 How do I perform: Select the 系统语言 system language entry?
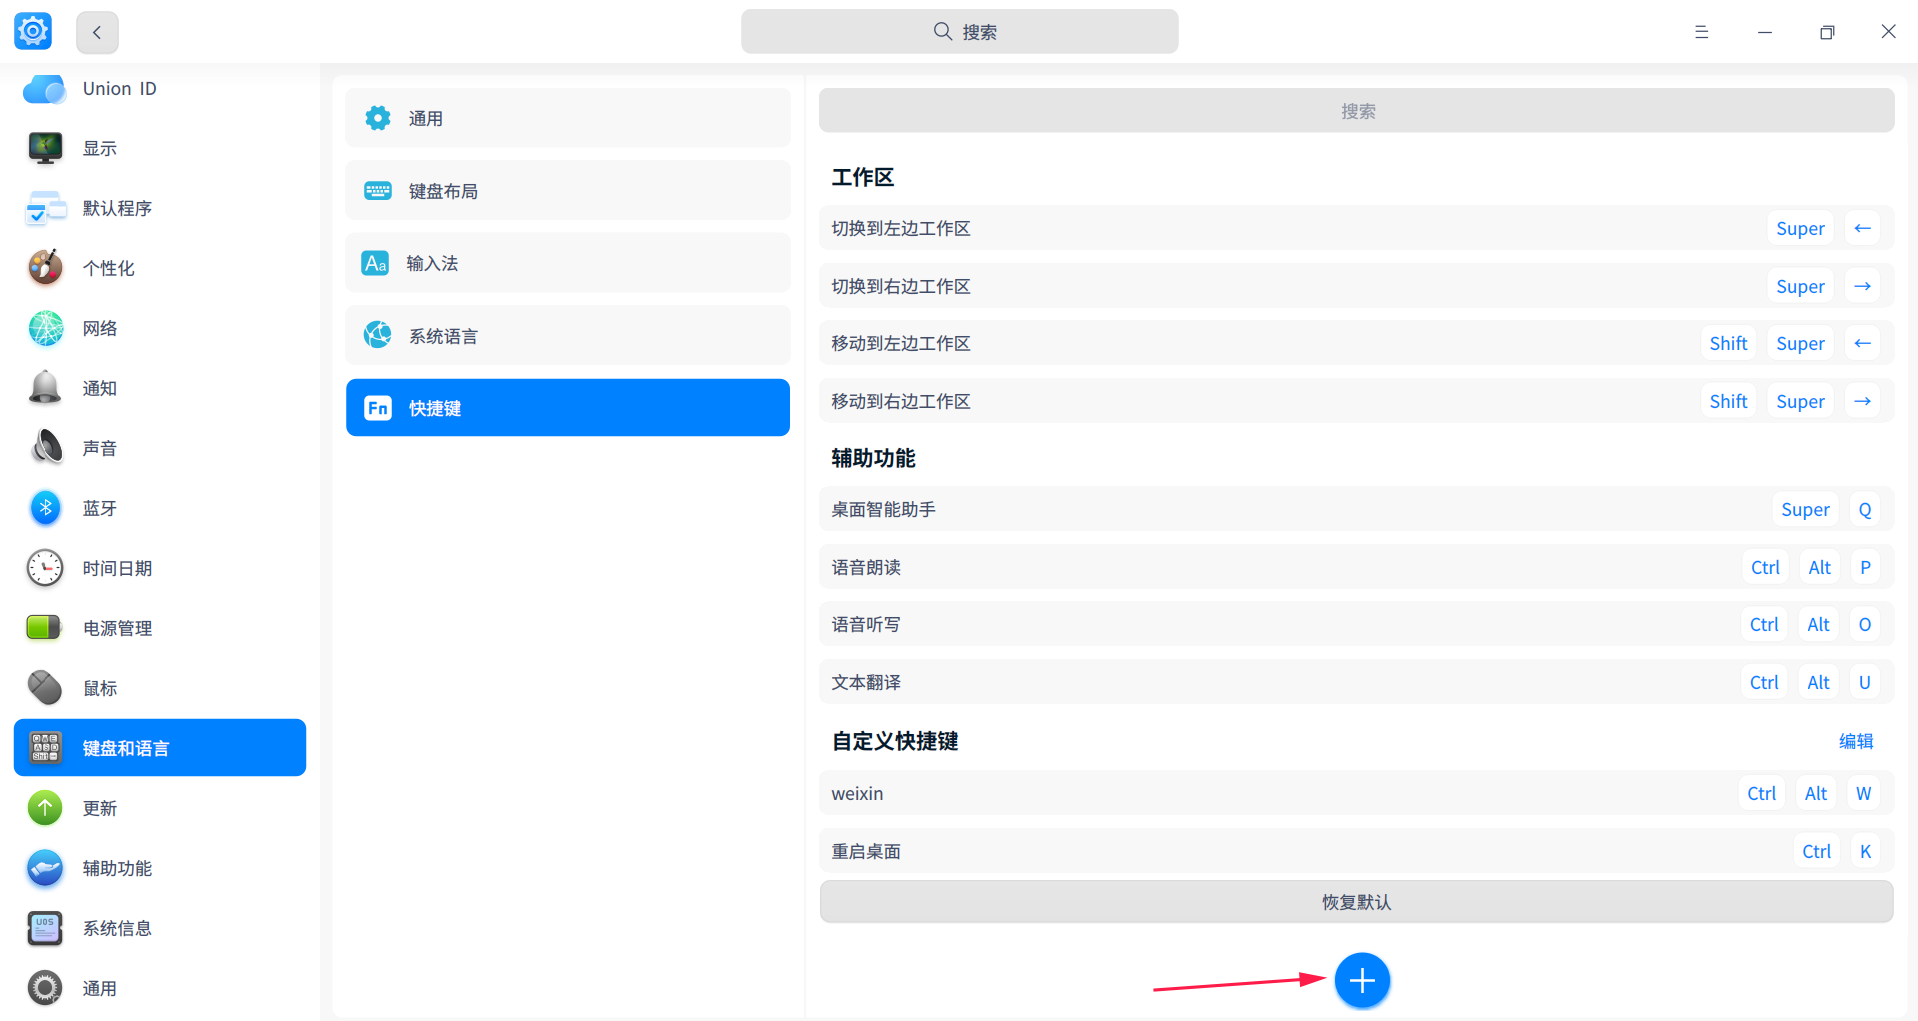pos(567,335)
